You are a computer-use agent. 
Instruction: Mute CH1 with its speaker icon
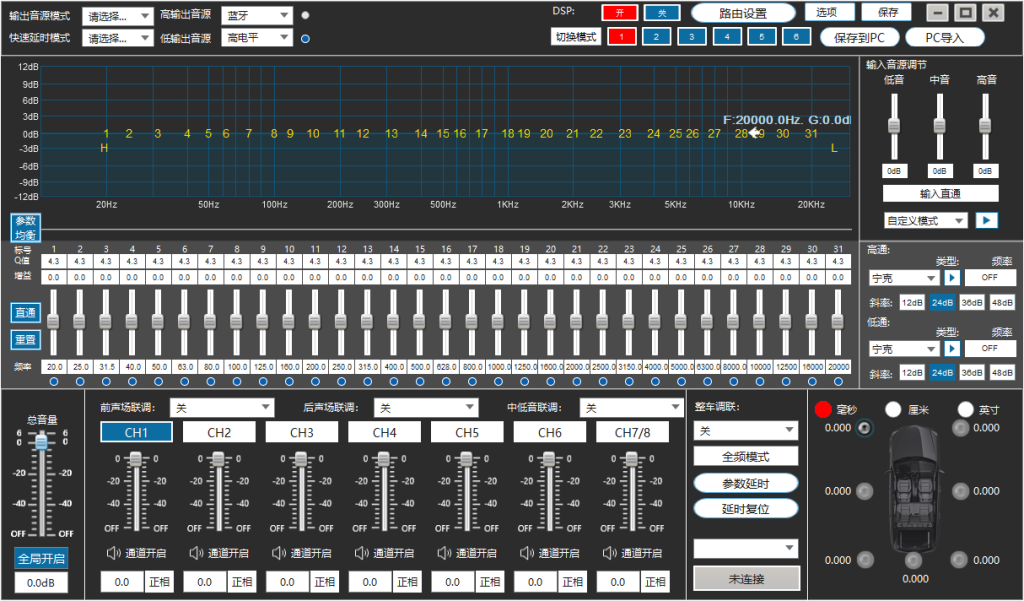113,553
